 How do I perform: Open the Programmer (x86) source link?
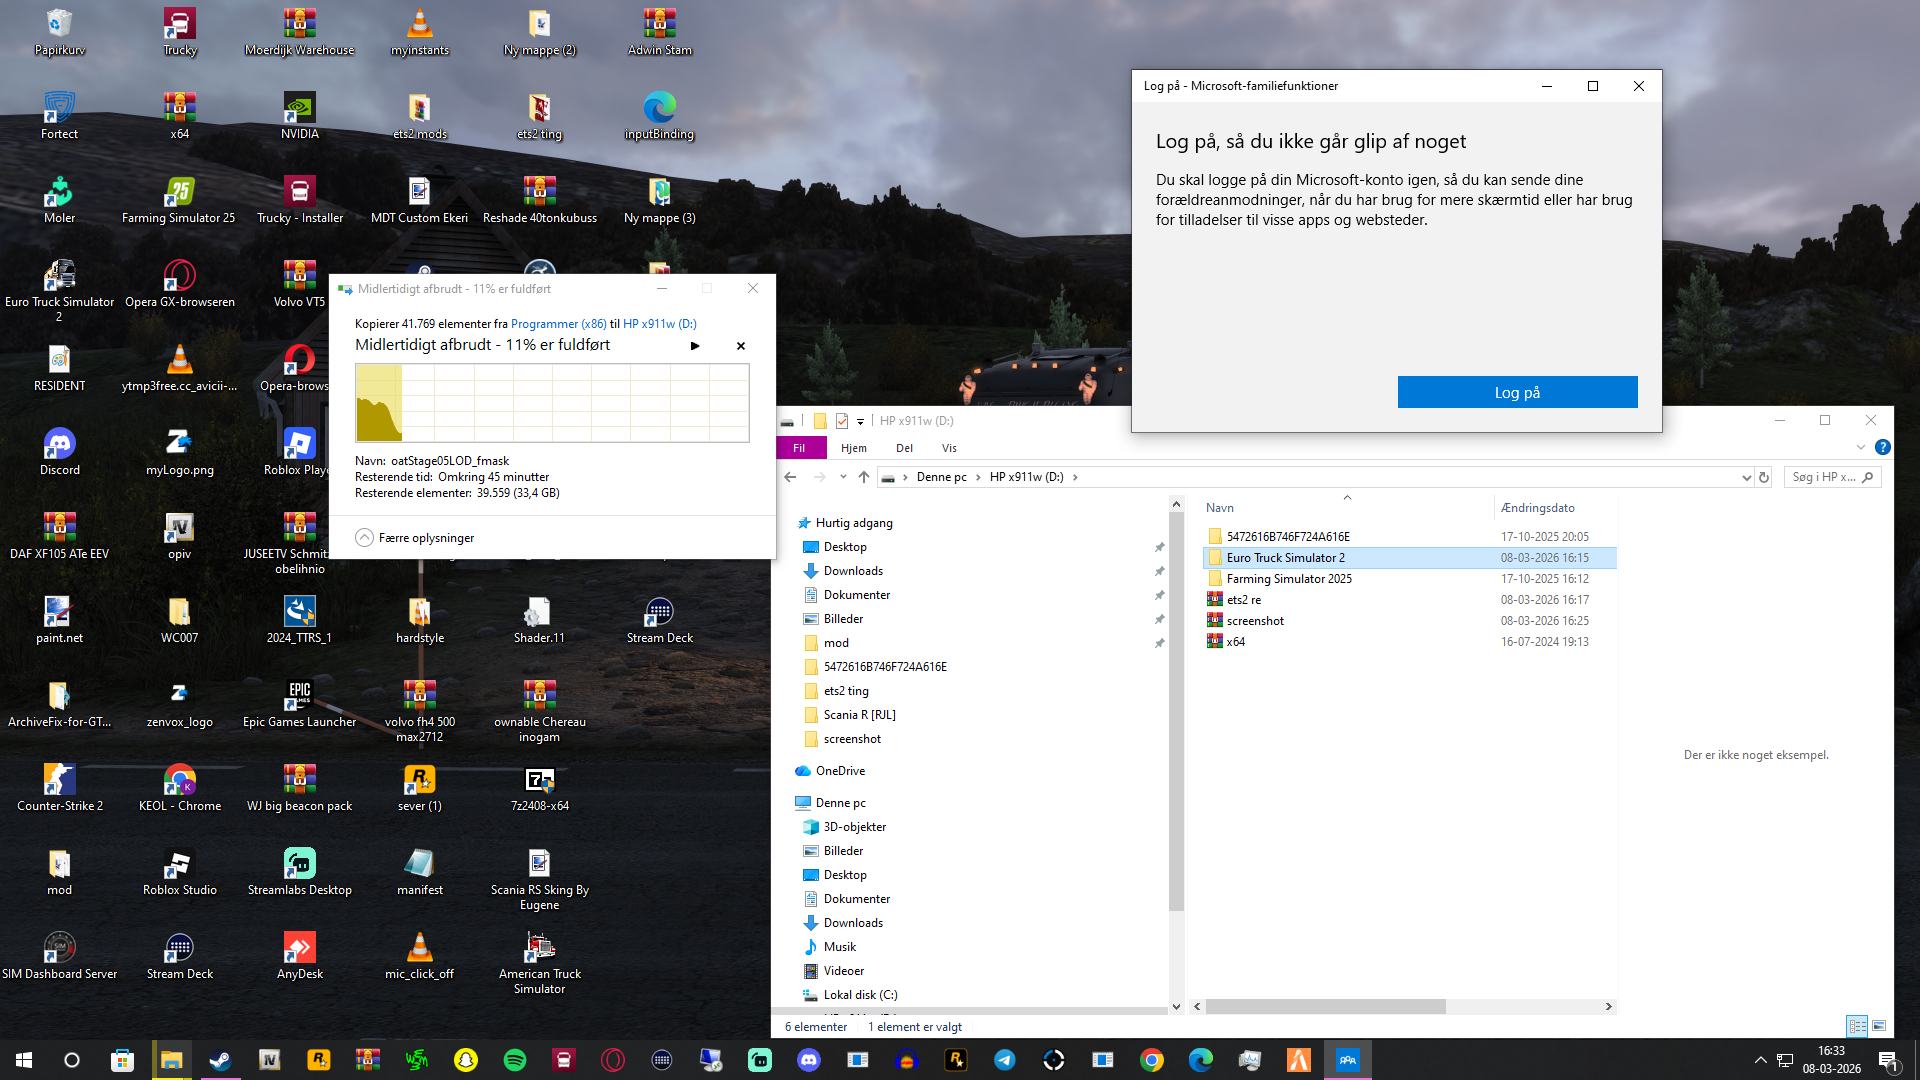[558, 324]
